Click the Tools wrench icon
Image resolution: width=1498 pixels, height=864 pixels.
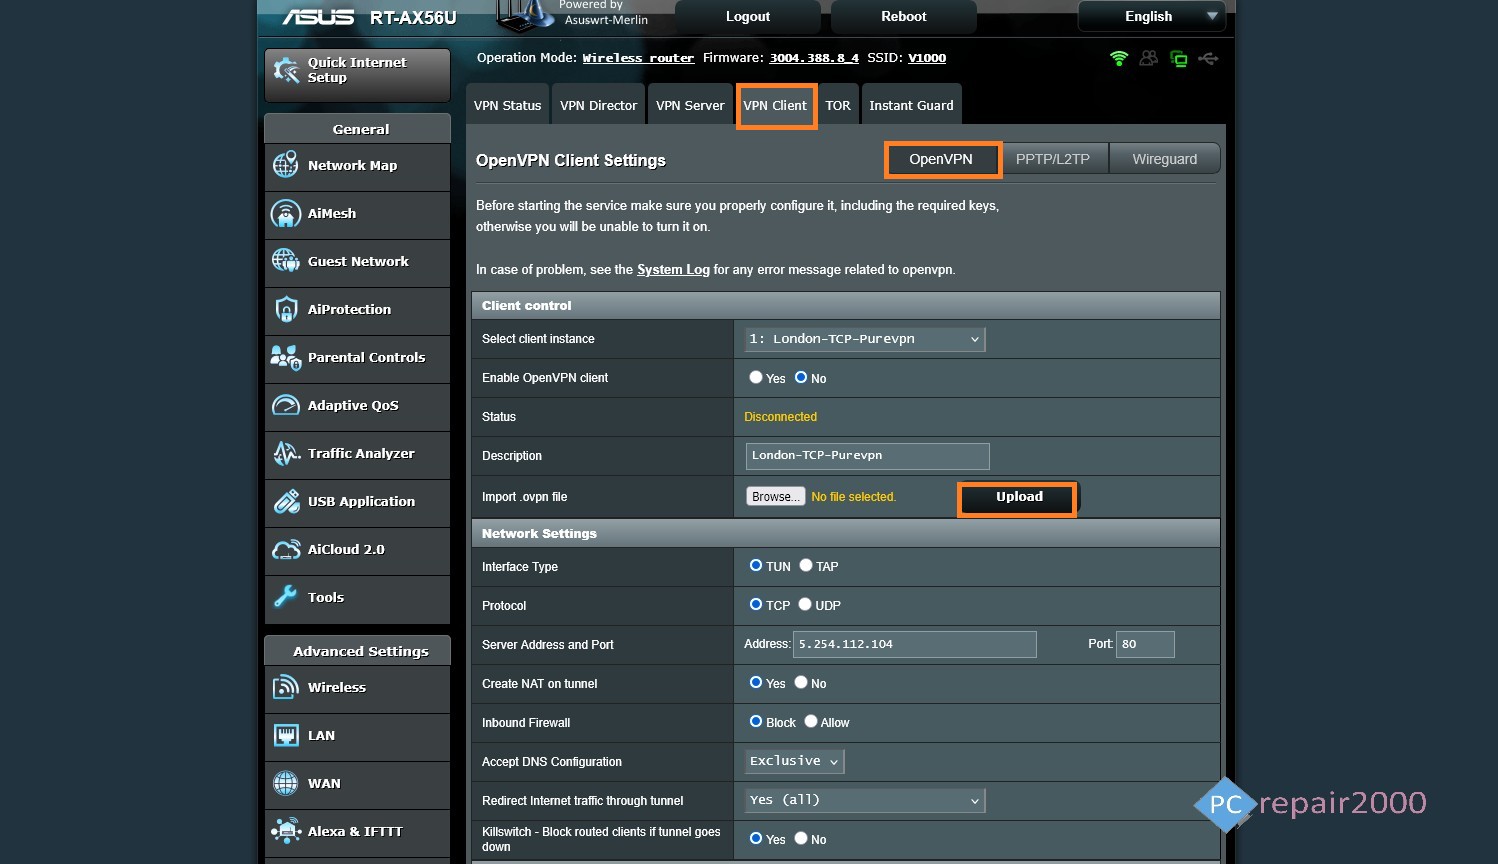pyautogui.click(x=286, y=597)
